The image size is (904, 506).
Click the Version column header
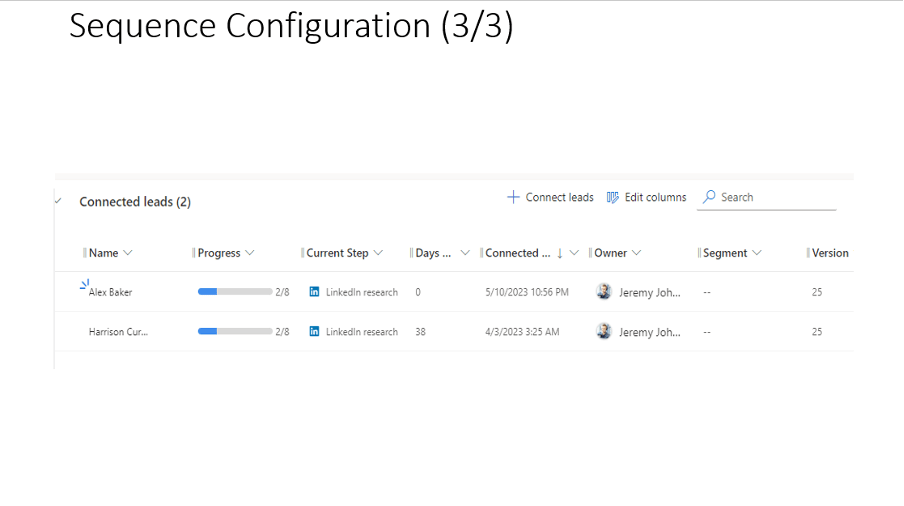(x=829, y=253)
